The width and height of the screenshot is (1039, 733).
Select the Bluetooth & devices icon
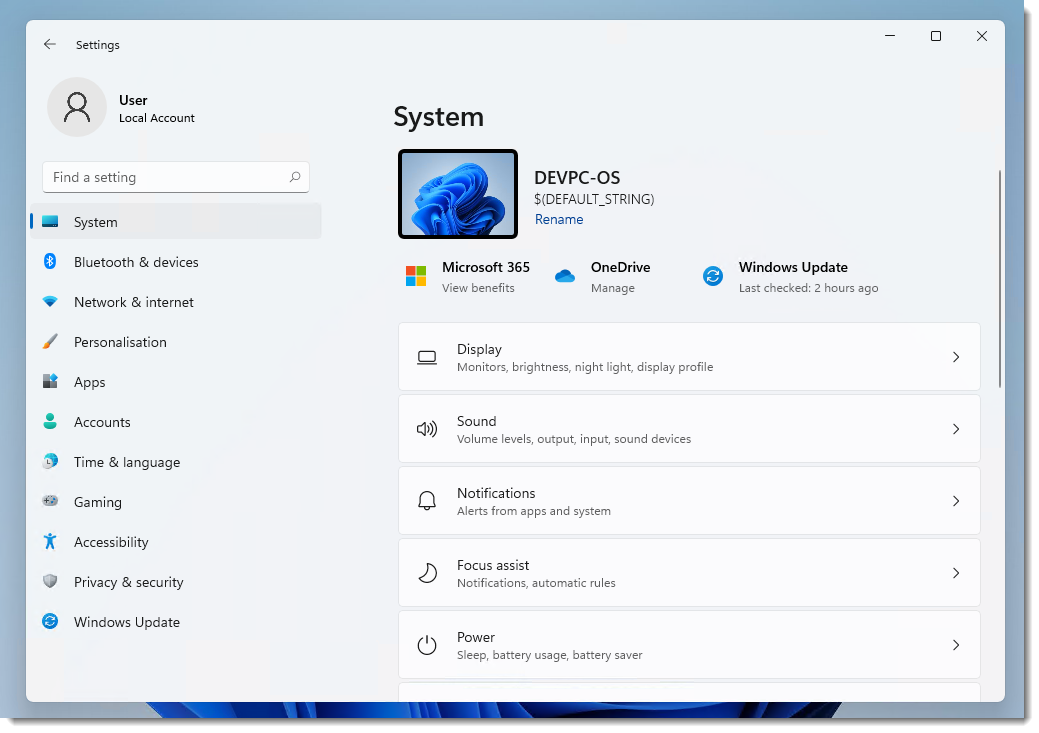[x=51, y=262]
